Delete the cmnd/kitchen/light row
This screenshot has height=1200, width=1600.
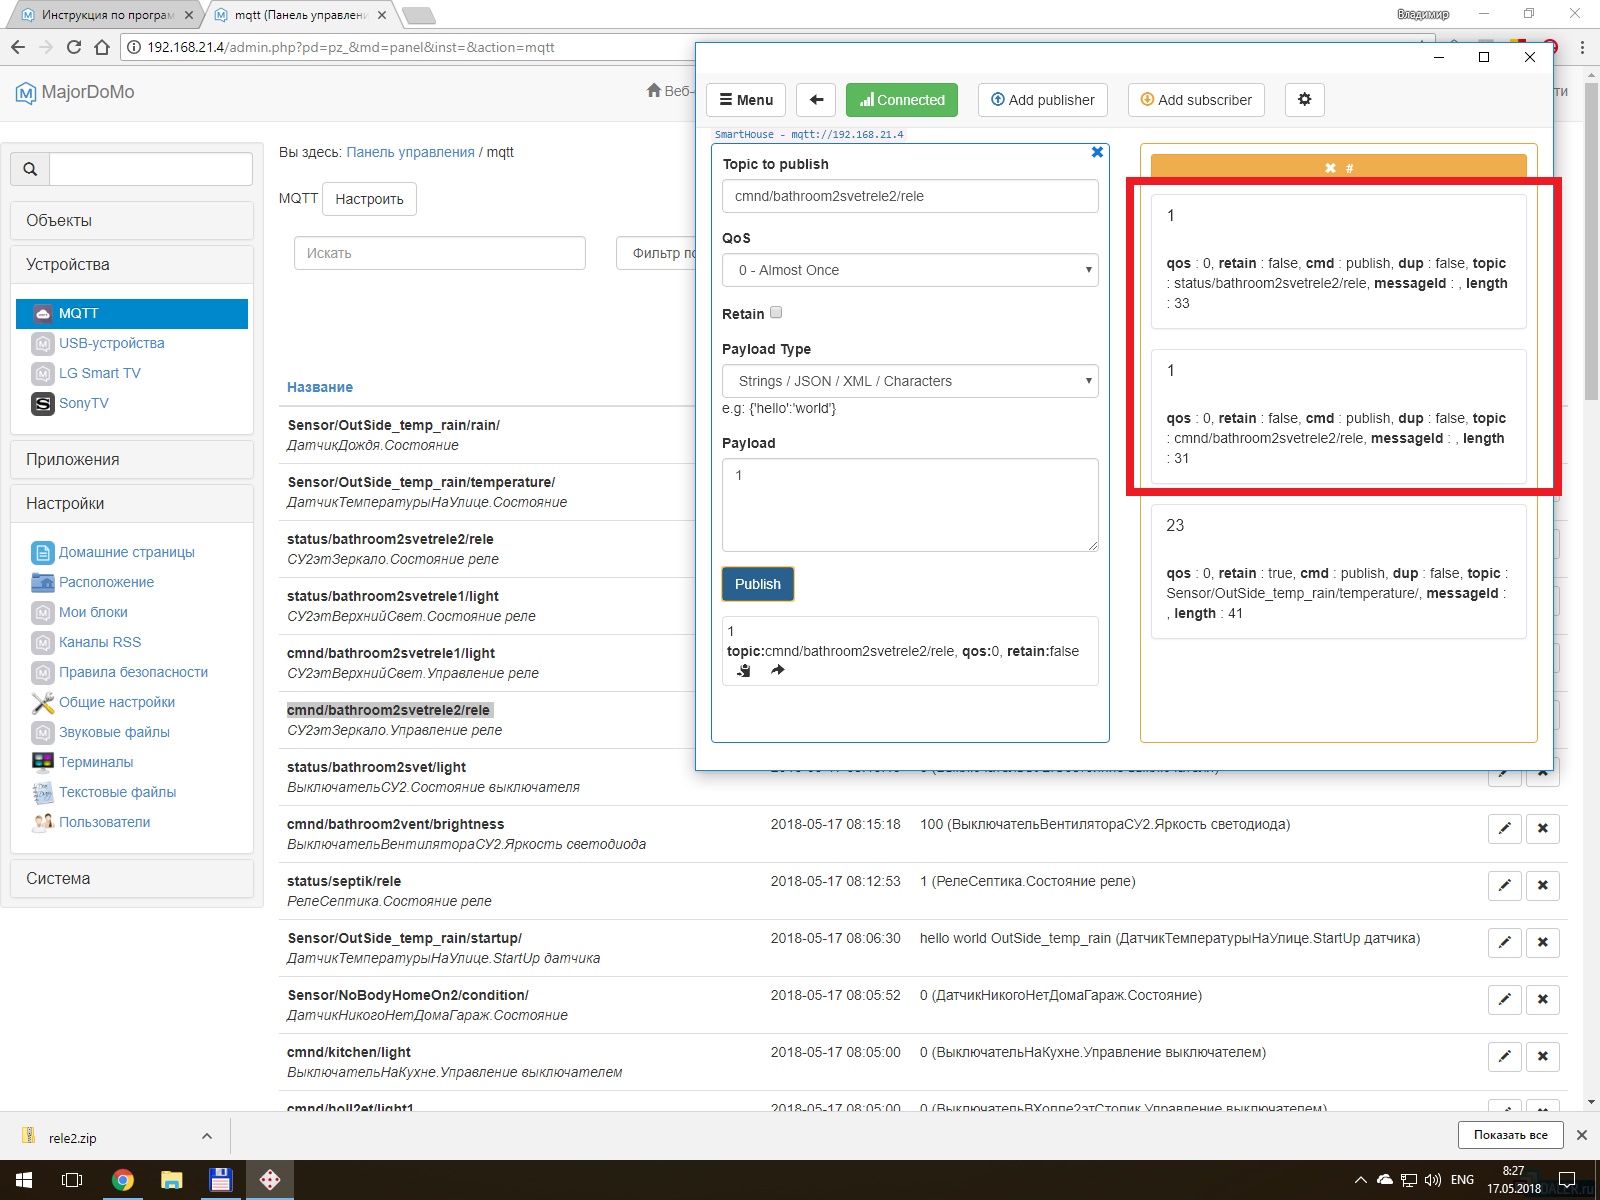pyautogui.click(x=1543, y=1056)
